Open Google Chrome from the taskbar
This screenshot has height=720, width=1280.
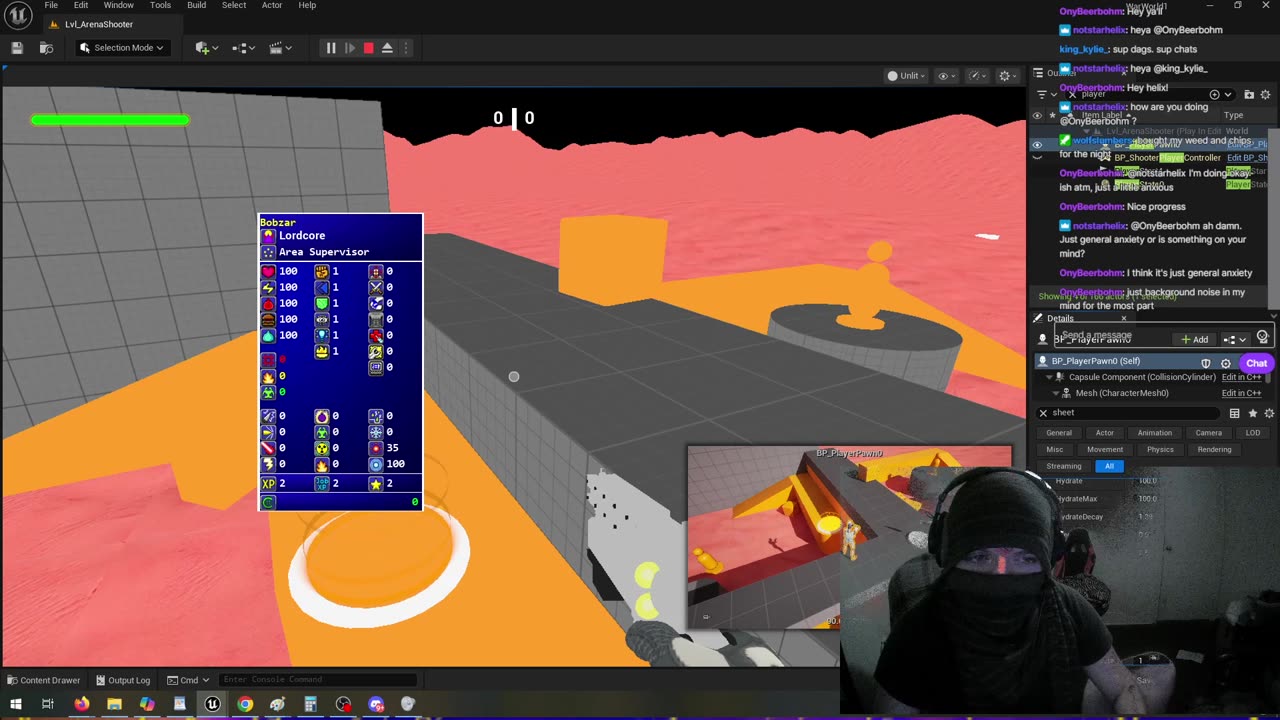(x=245, y=704)
